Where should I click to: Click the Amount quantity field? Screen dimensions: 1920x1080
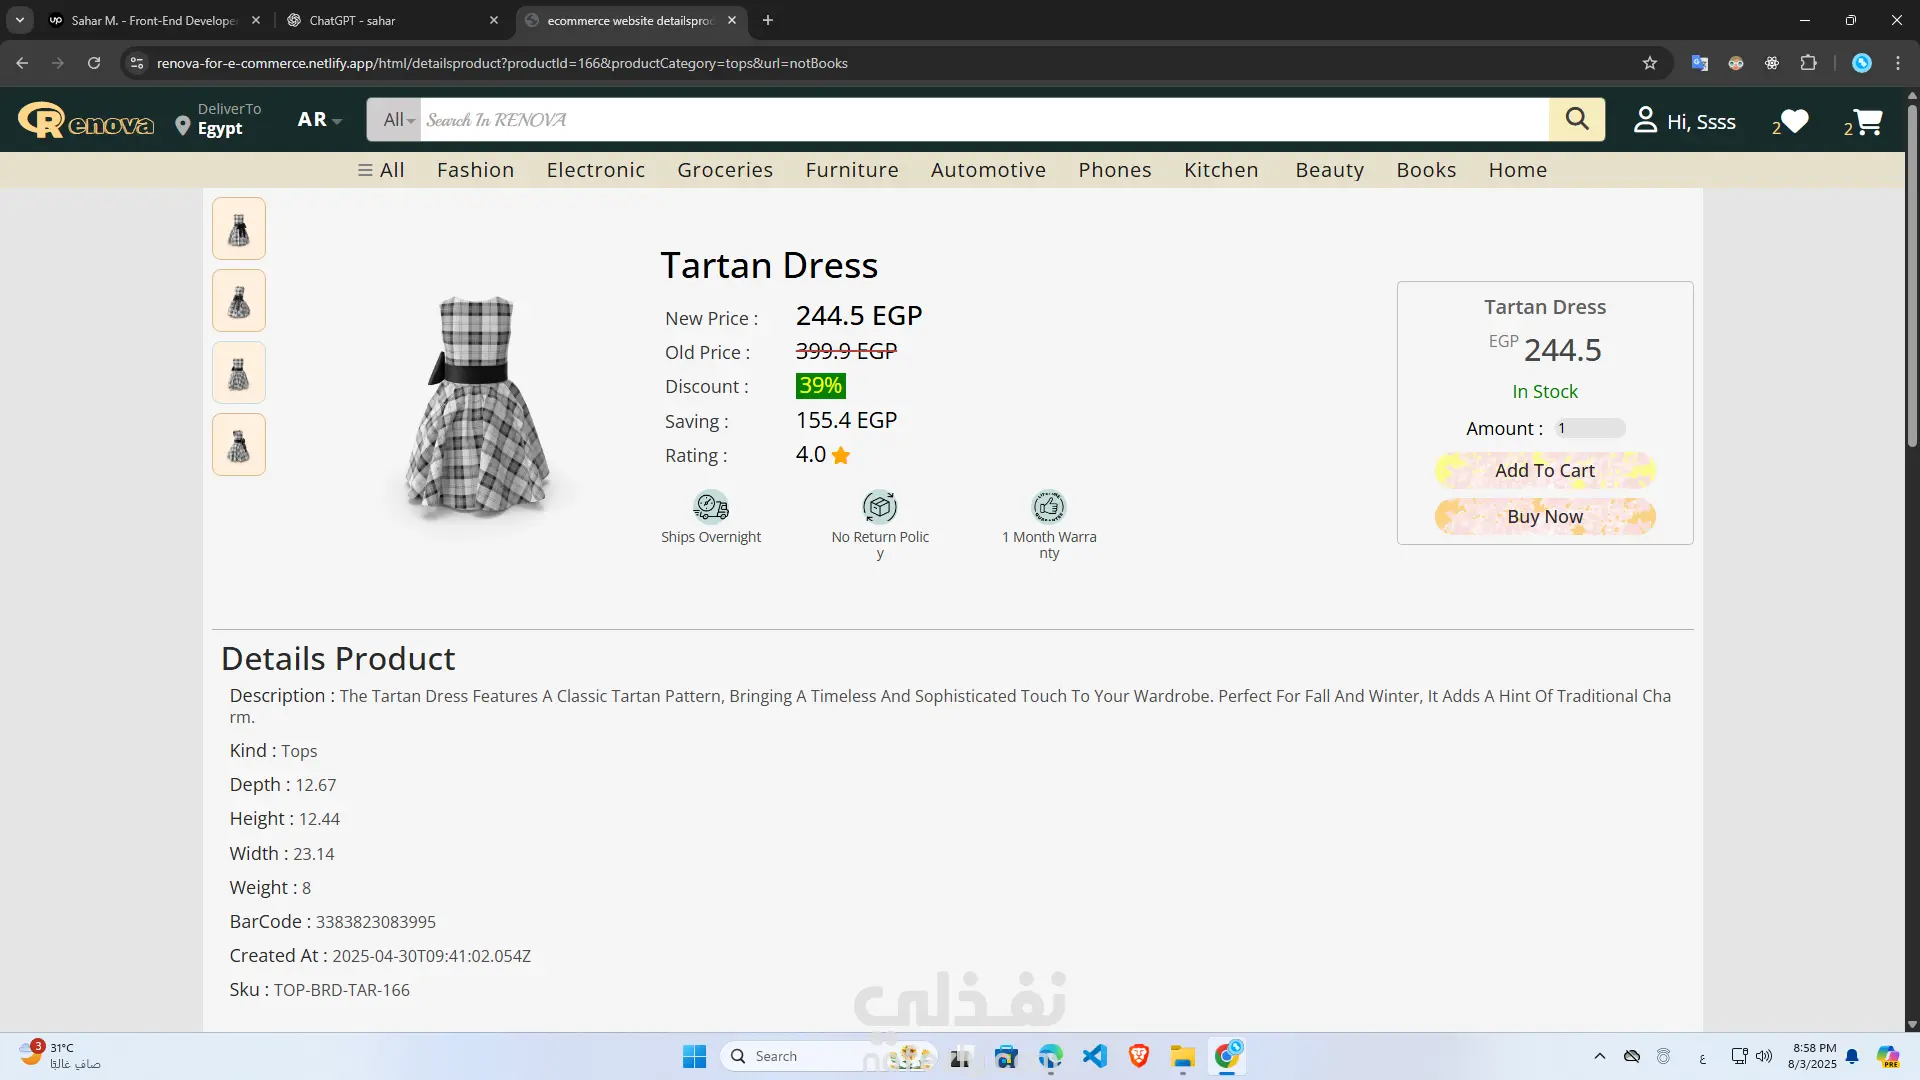coord(1590,429)
